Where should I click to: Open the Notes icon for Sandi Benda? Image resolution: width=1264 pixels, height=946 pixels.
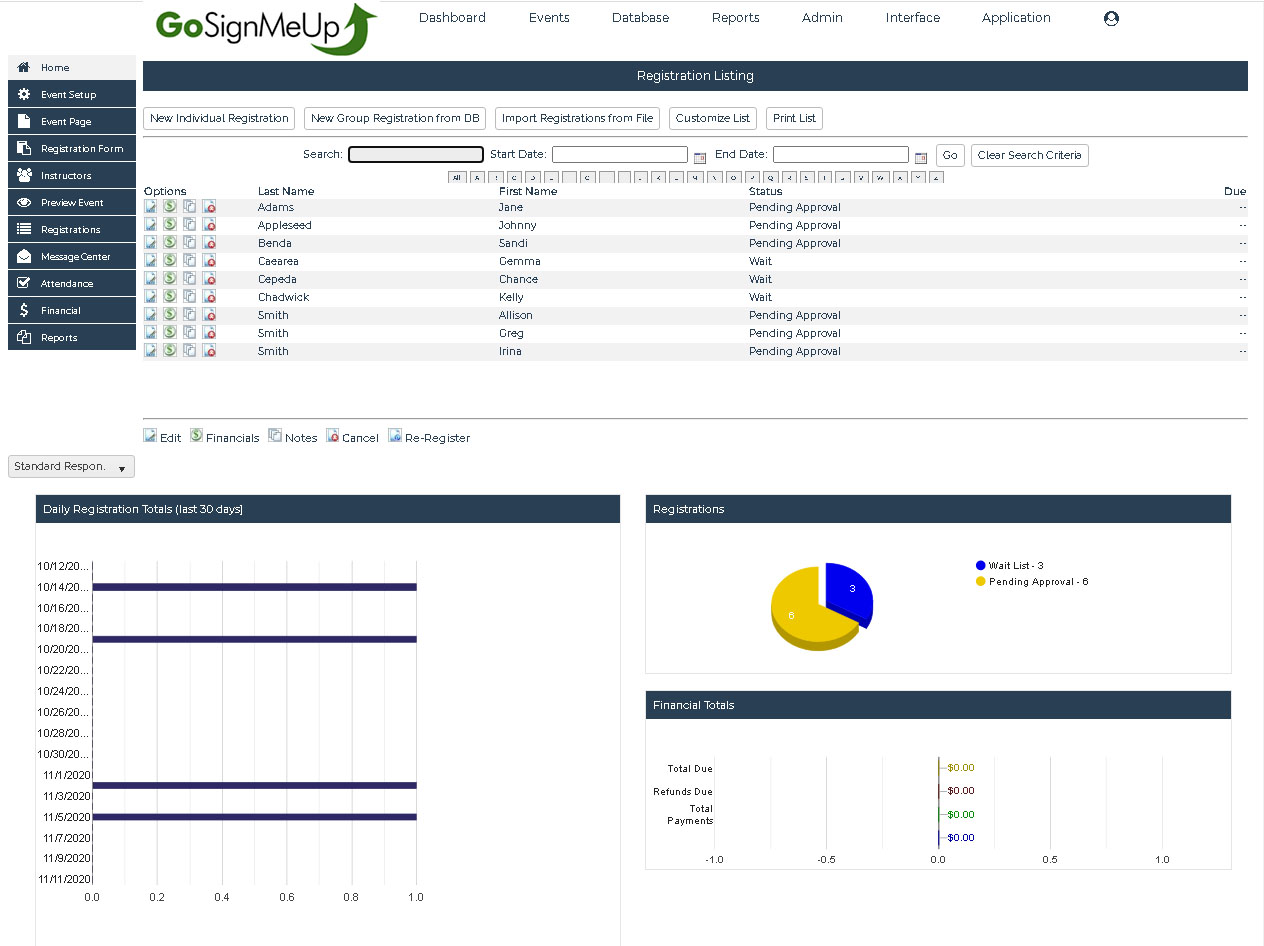click(x=189, y=243)
